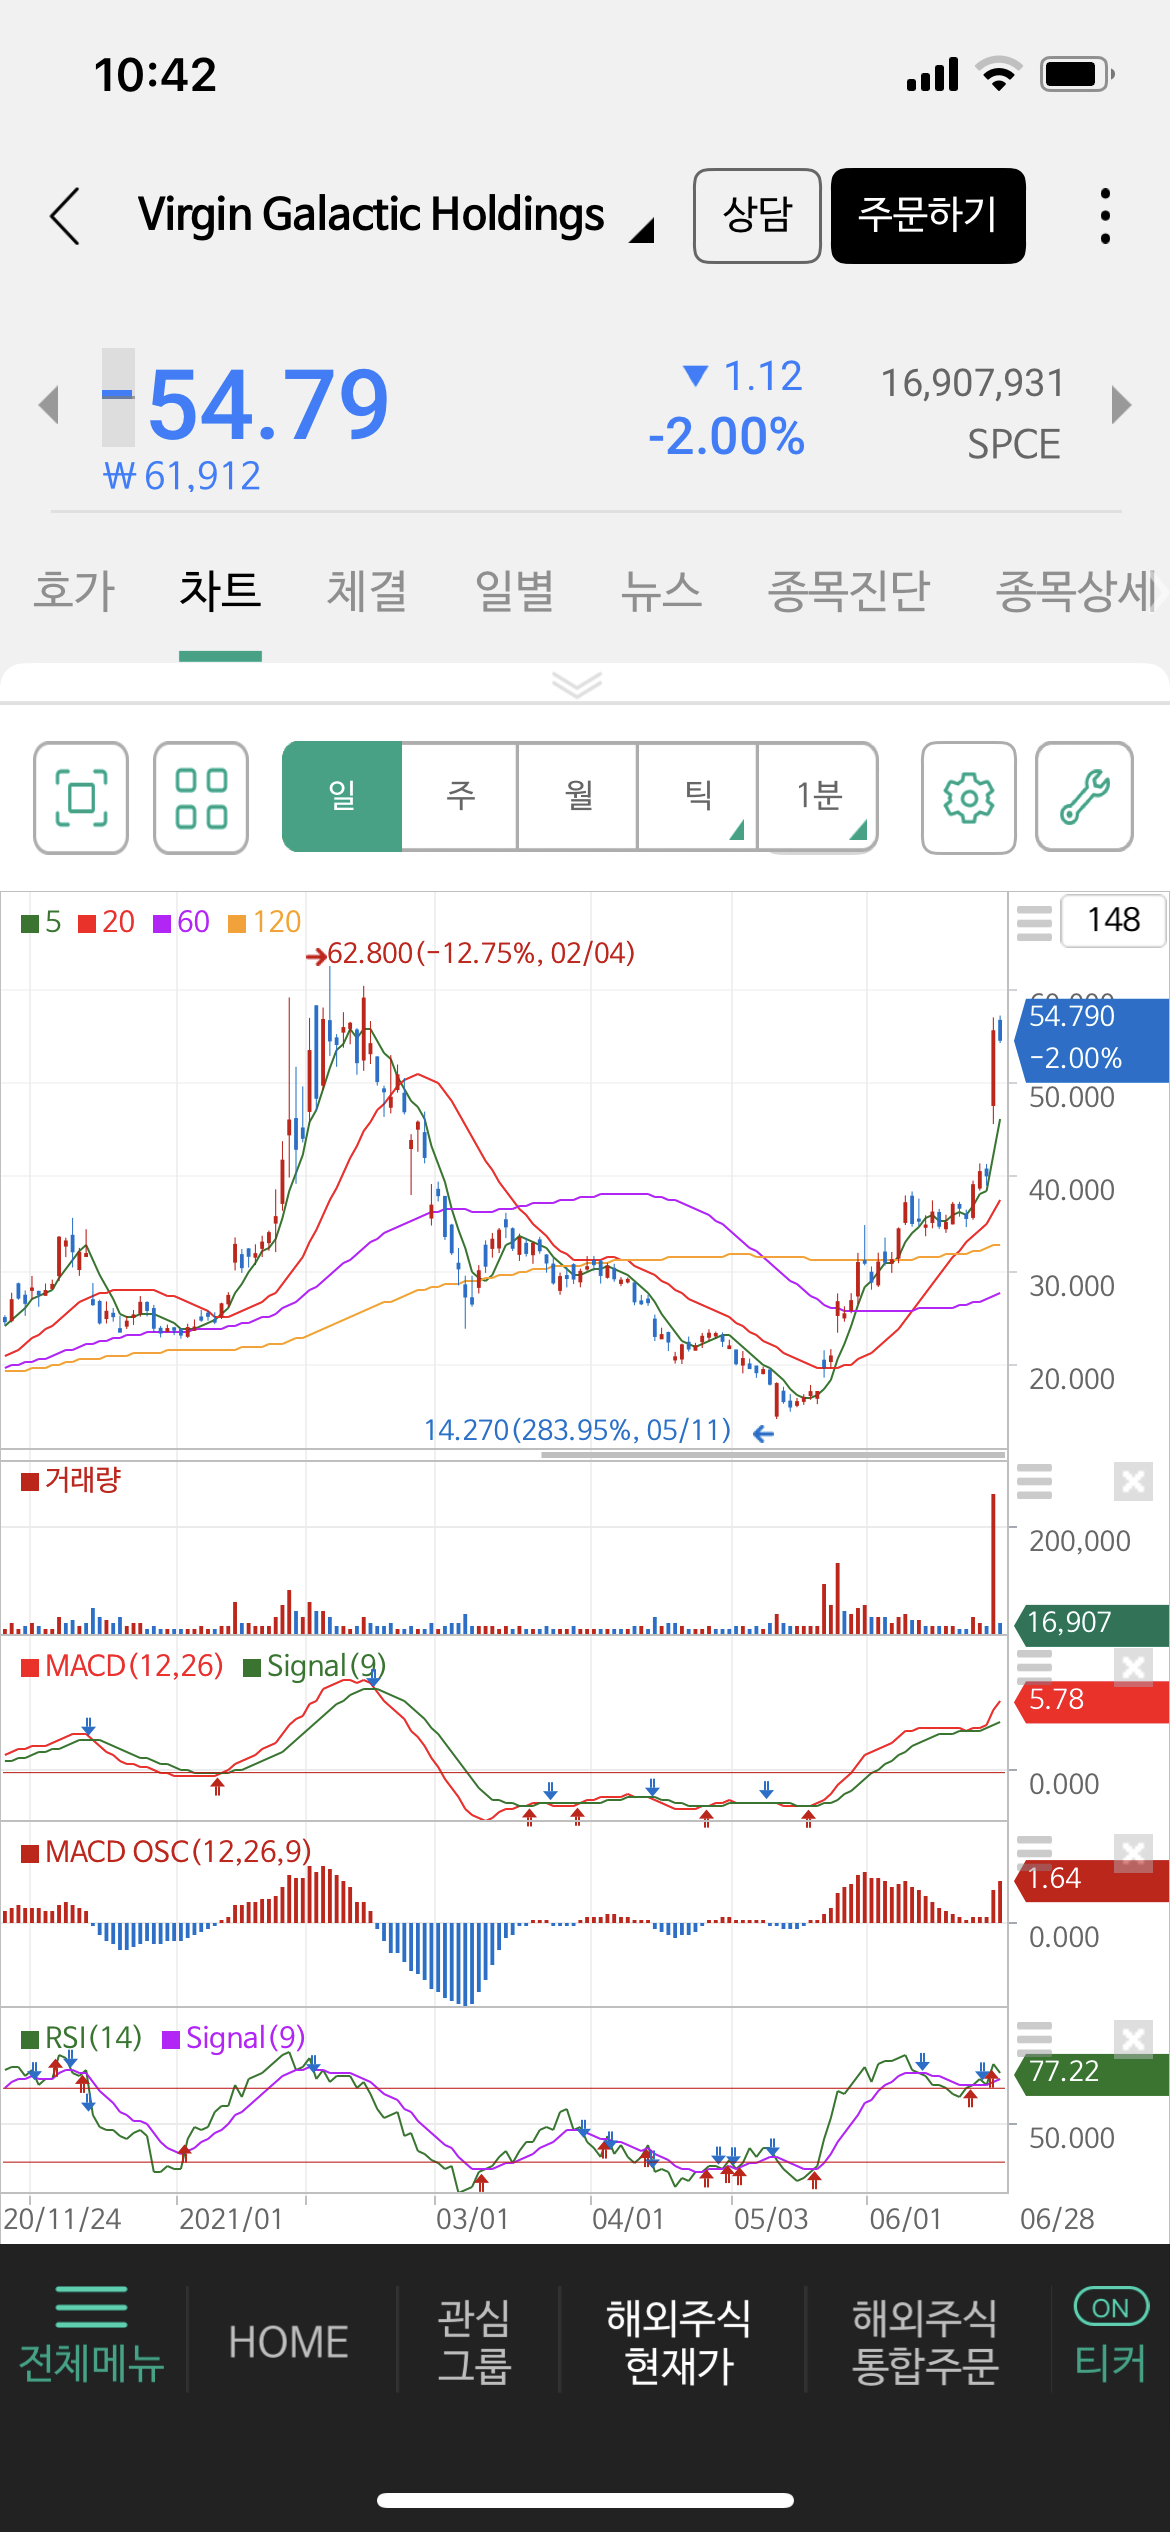This screenshot has height=2532, width=1170.
Task: Close the MACD OSC panel
Action: pyautogui.click(x=1133, y=1853)
